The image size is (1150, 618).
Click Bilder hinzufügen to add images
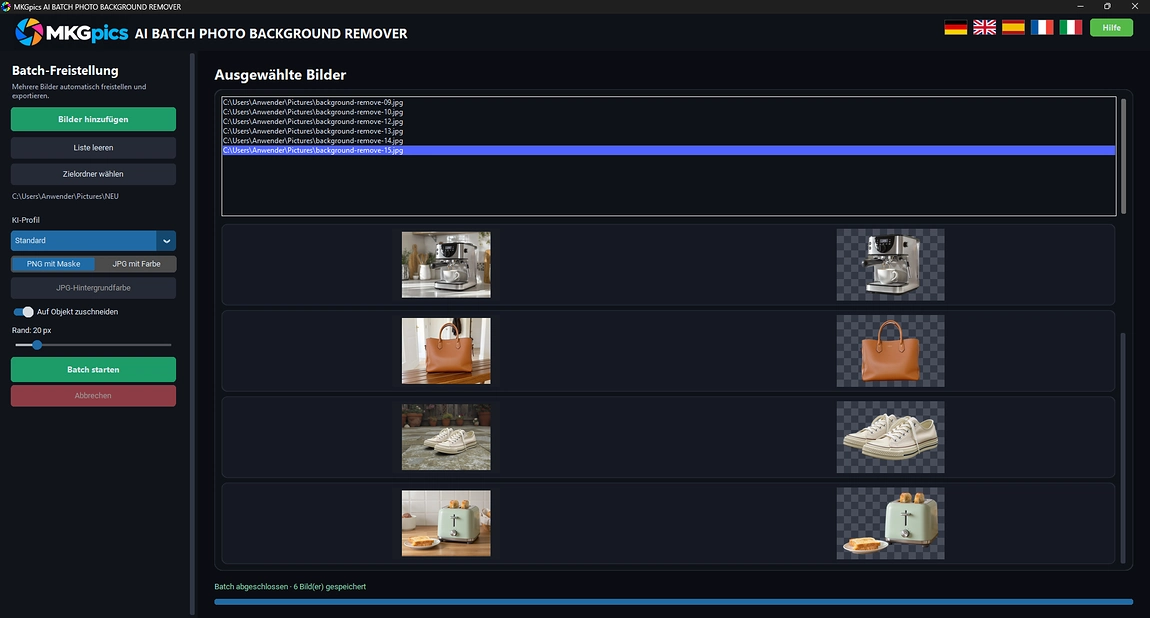[93, 119]
